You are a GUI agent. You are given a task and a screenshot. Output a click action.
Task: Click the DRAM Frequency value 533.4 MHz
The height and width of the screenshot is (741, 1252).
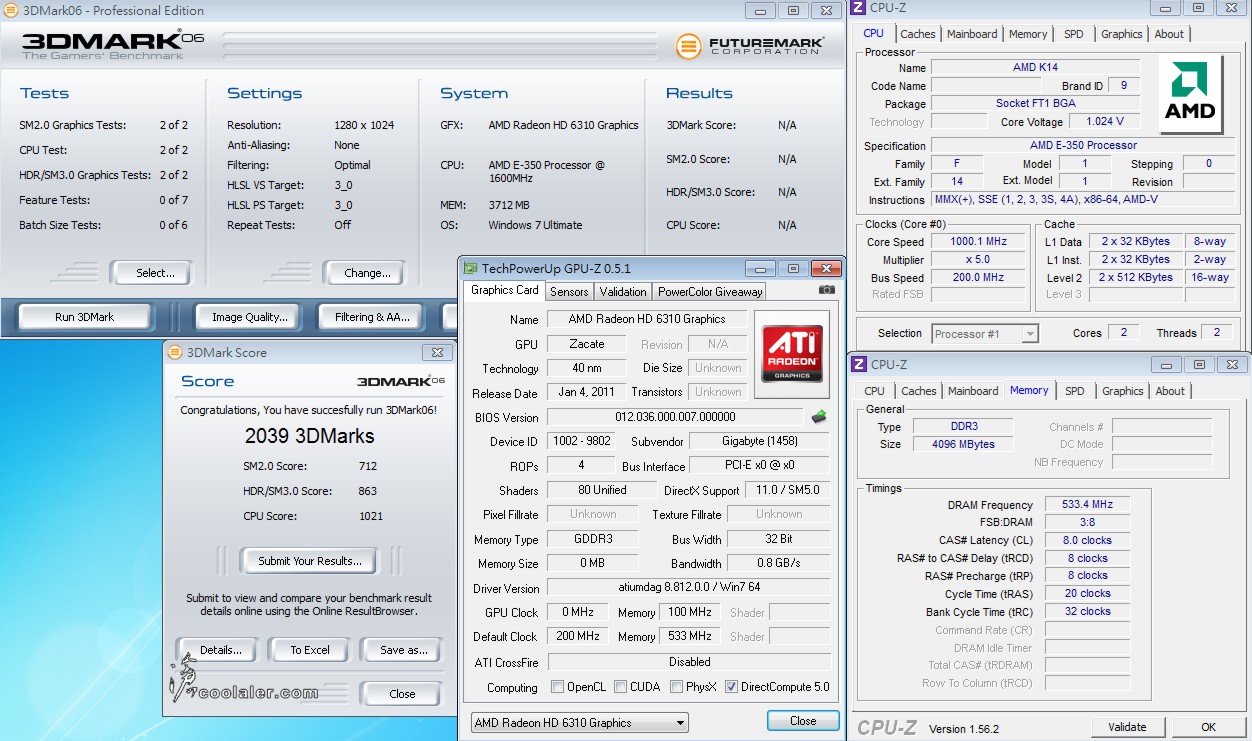1087,505
